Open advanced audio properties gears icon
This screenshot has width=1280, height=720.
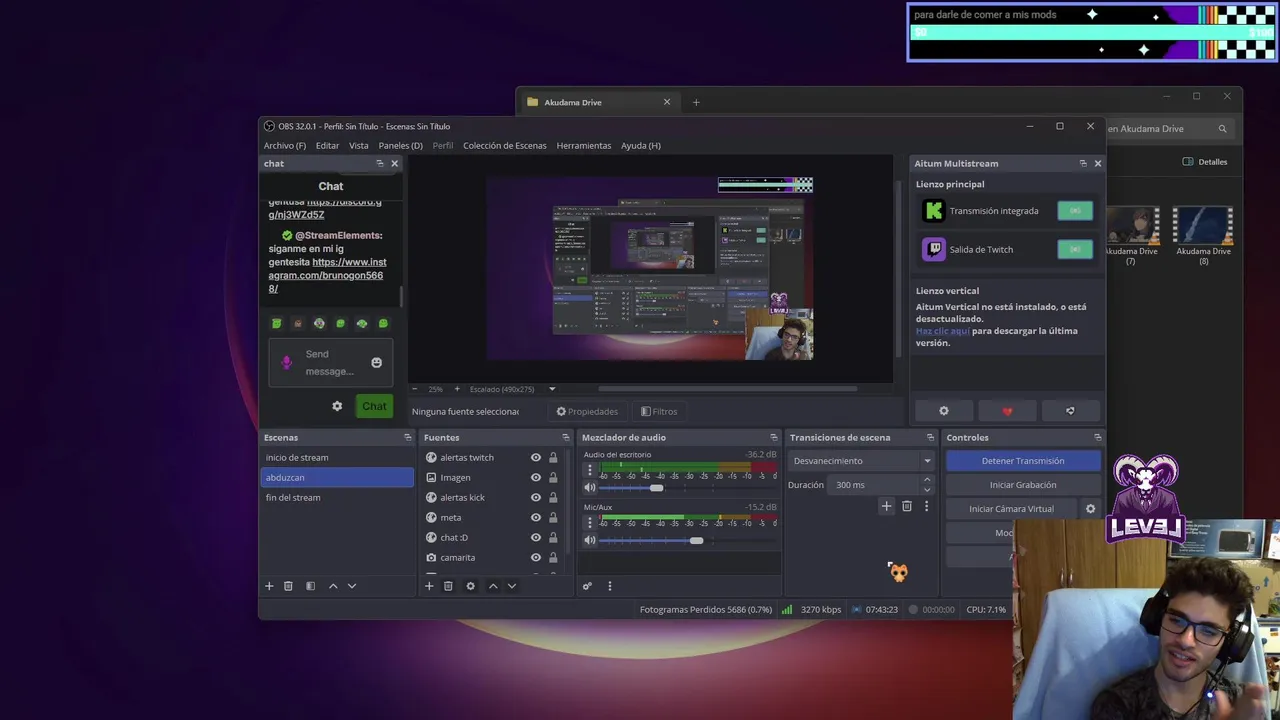587,586
